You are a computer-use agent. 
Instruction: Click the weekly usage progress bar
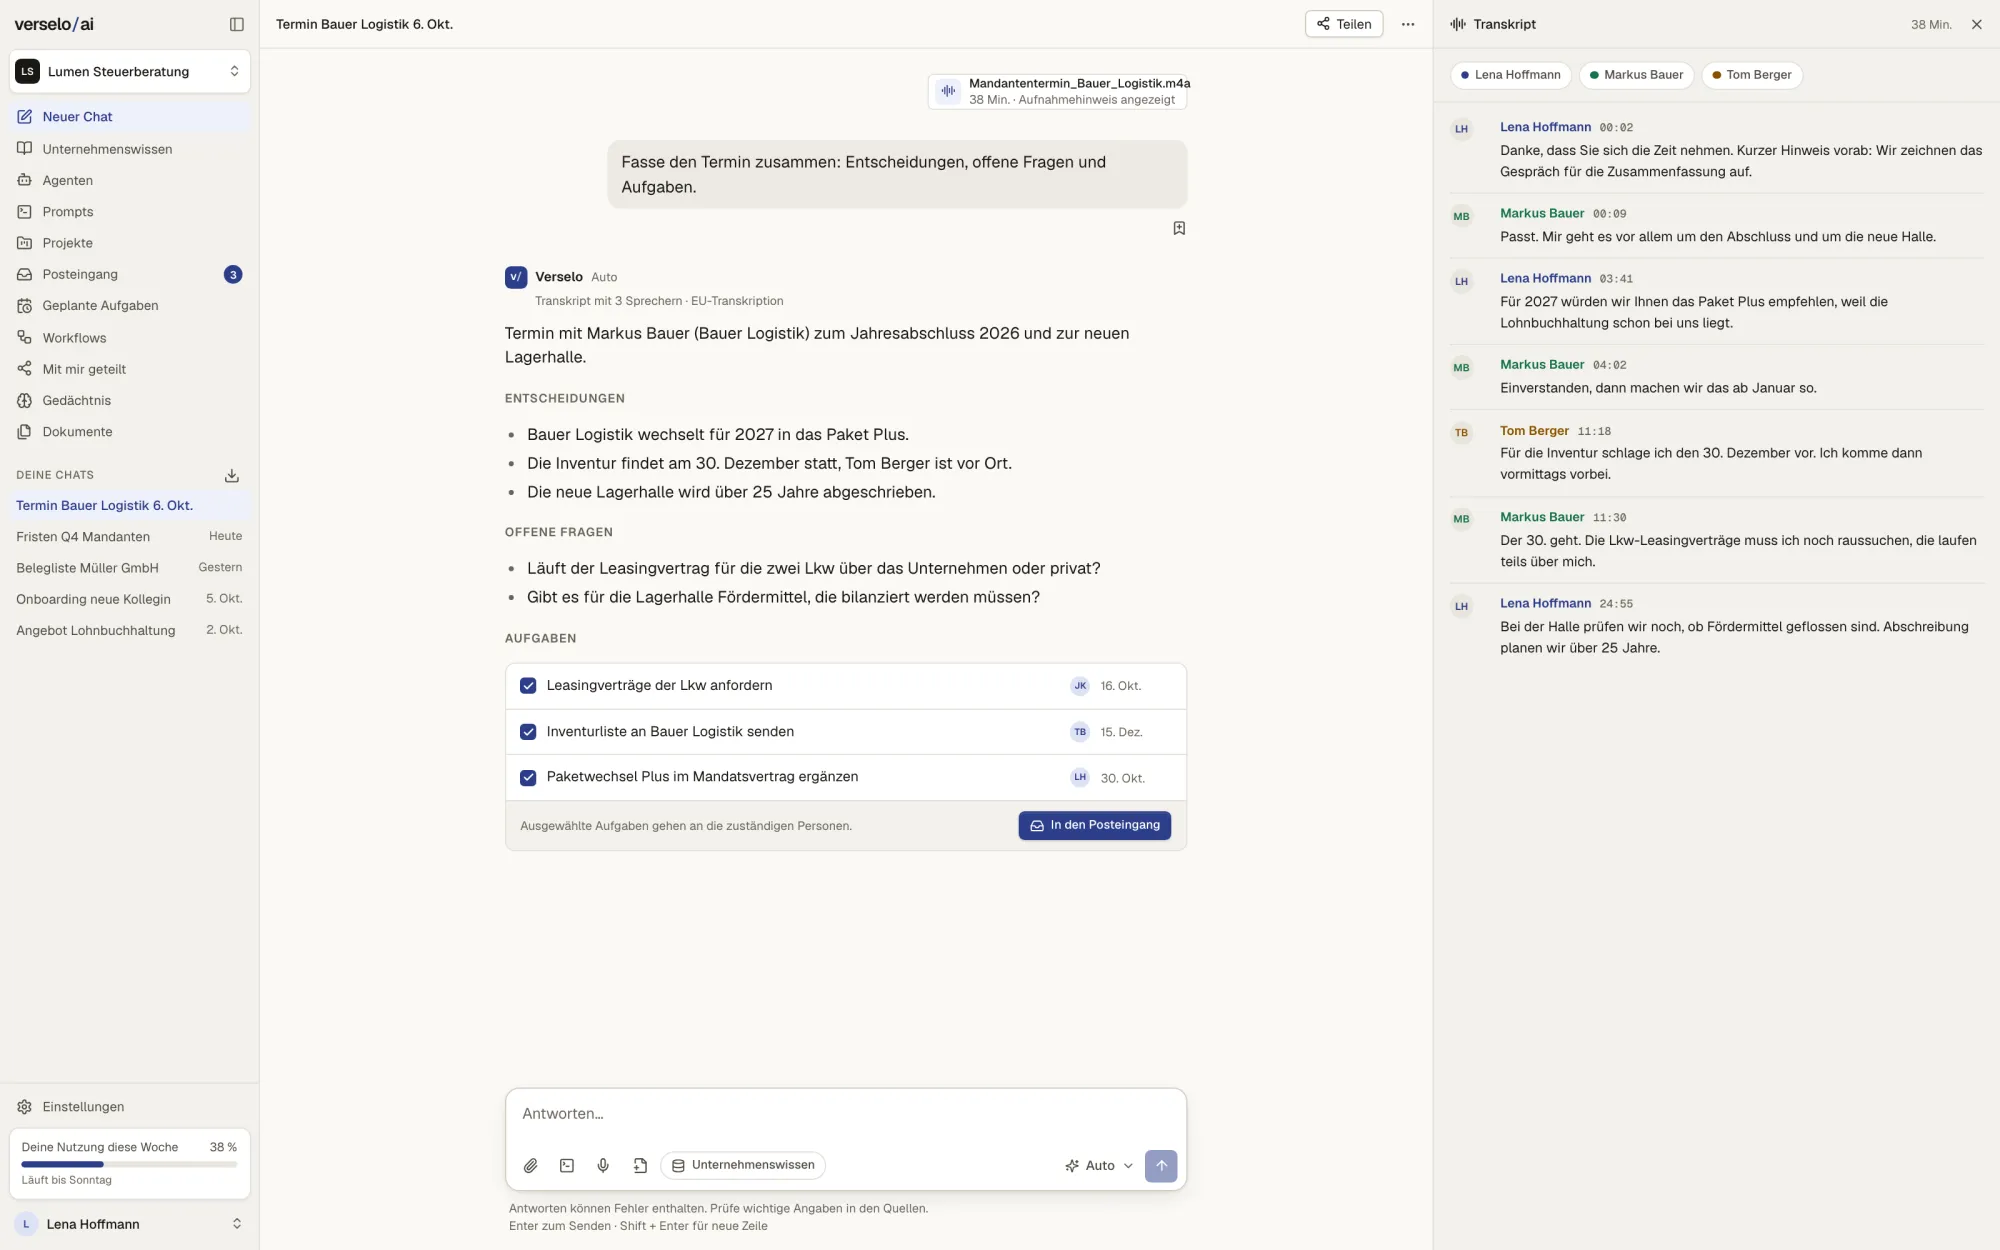pos(129,1164)
